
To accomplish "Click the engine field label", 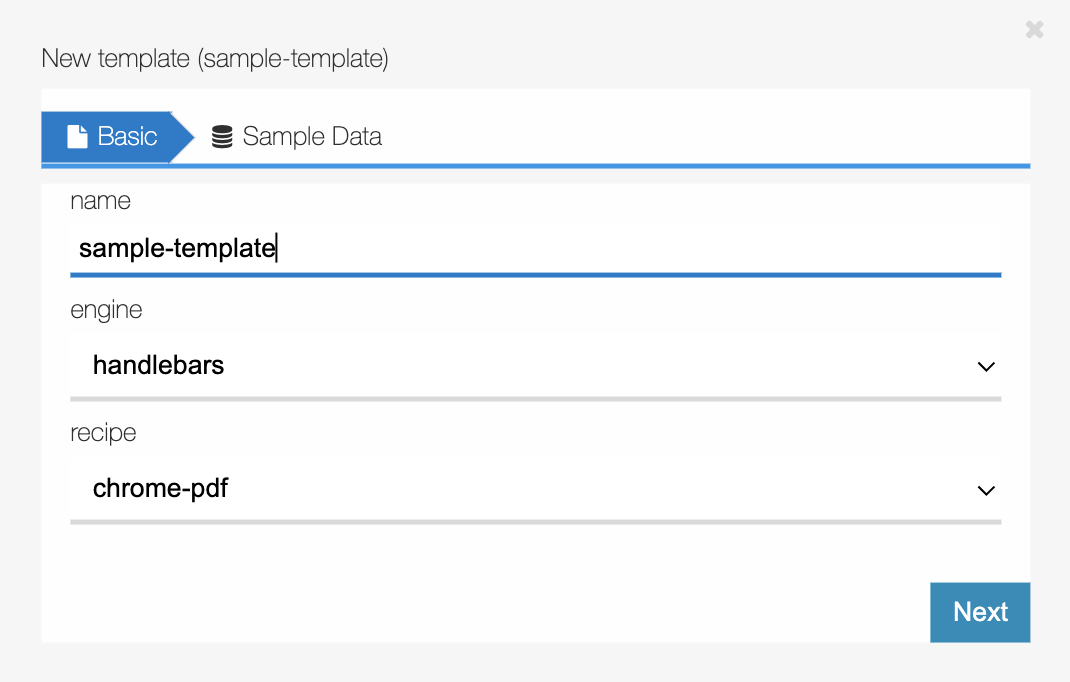I will pos(106,310).
